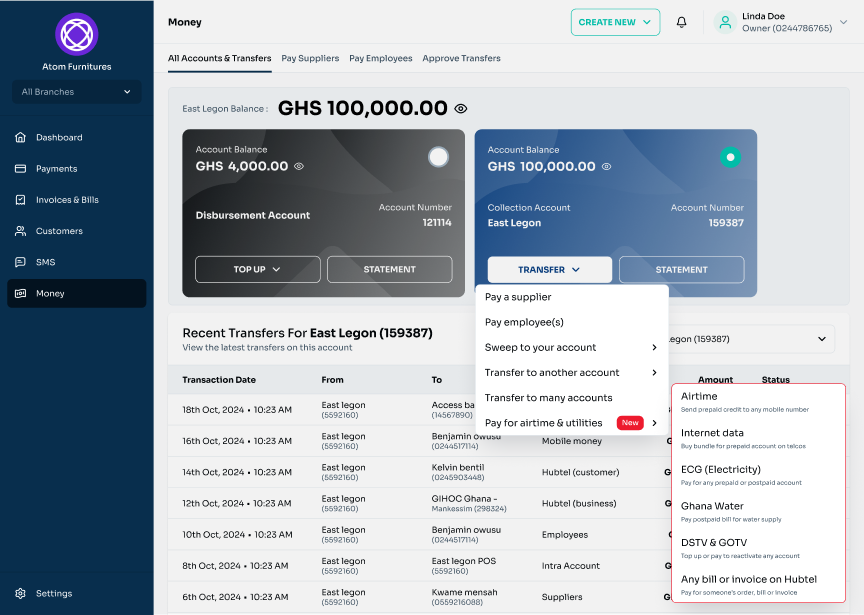
Task: Expand the All Branches dropdown
Action: click(x=77, y=92)
